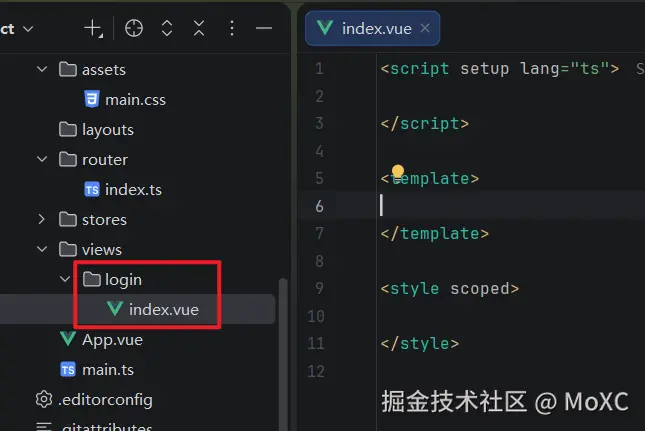
Task: Click the yellow lightbulb intention icon
Action: coord(398,171)
